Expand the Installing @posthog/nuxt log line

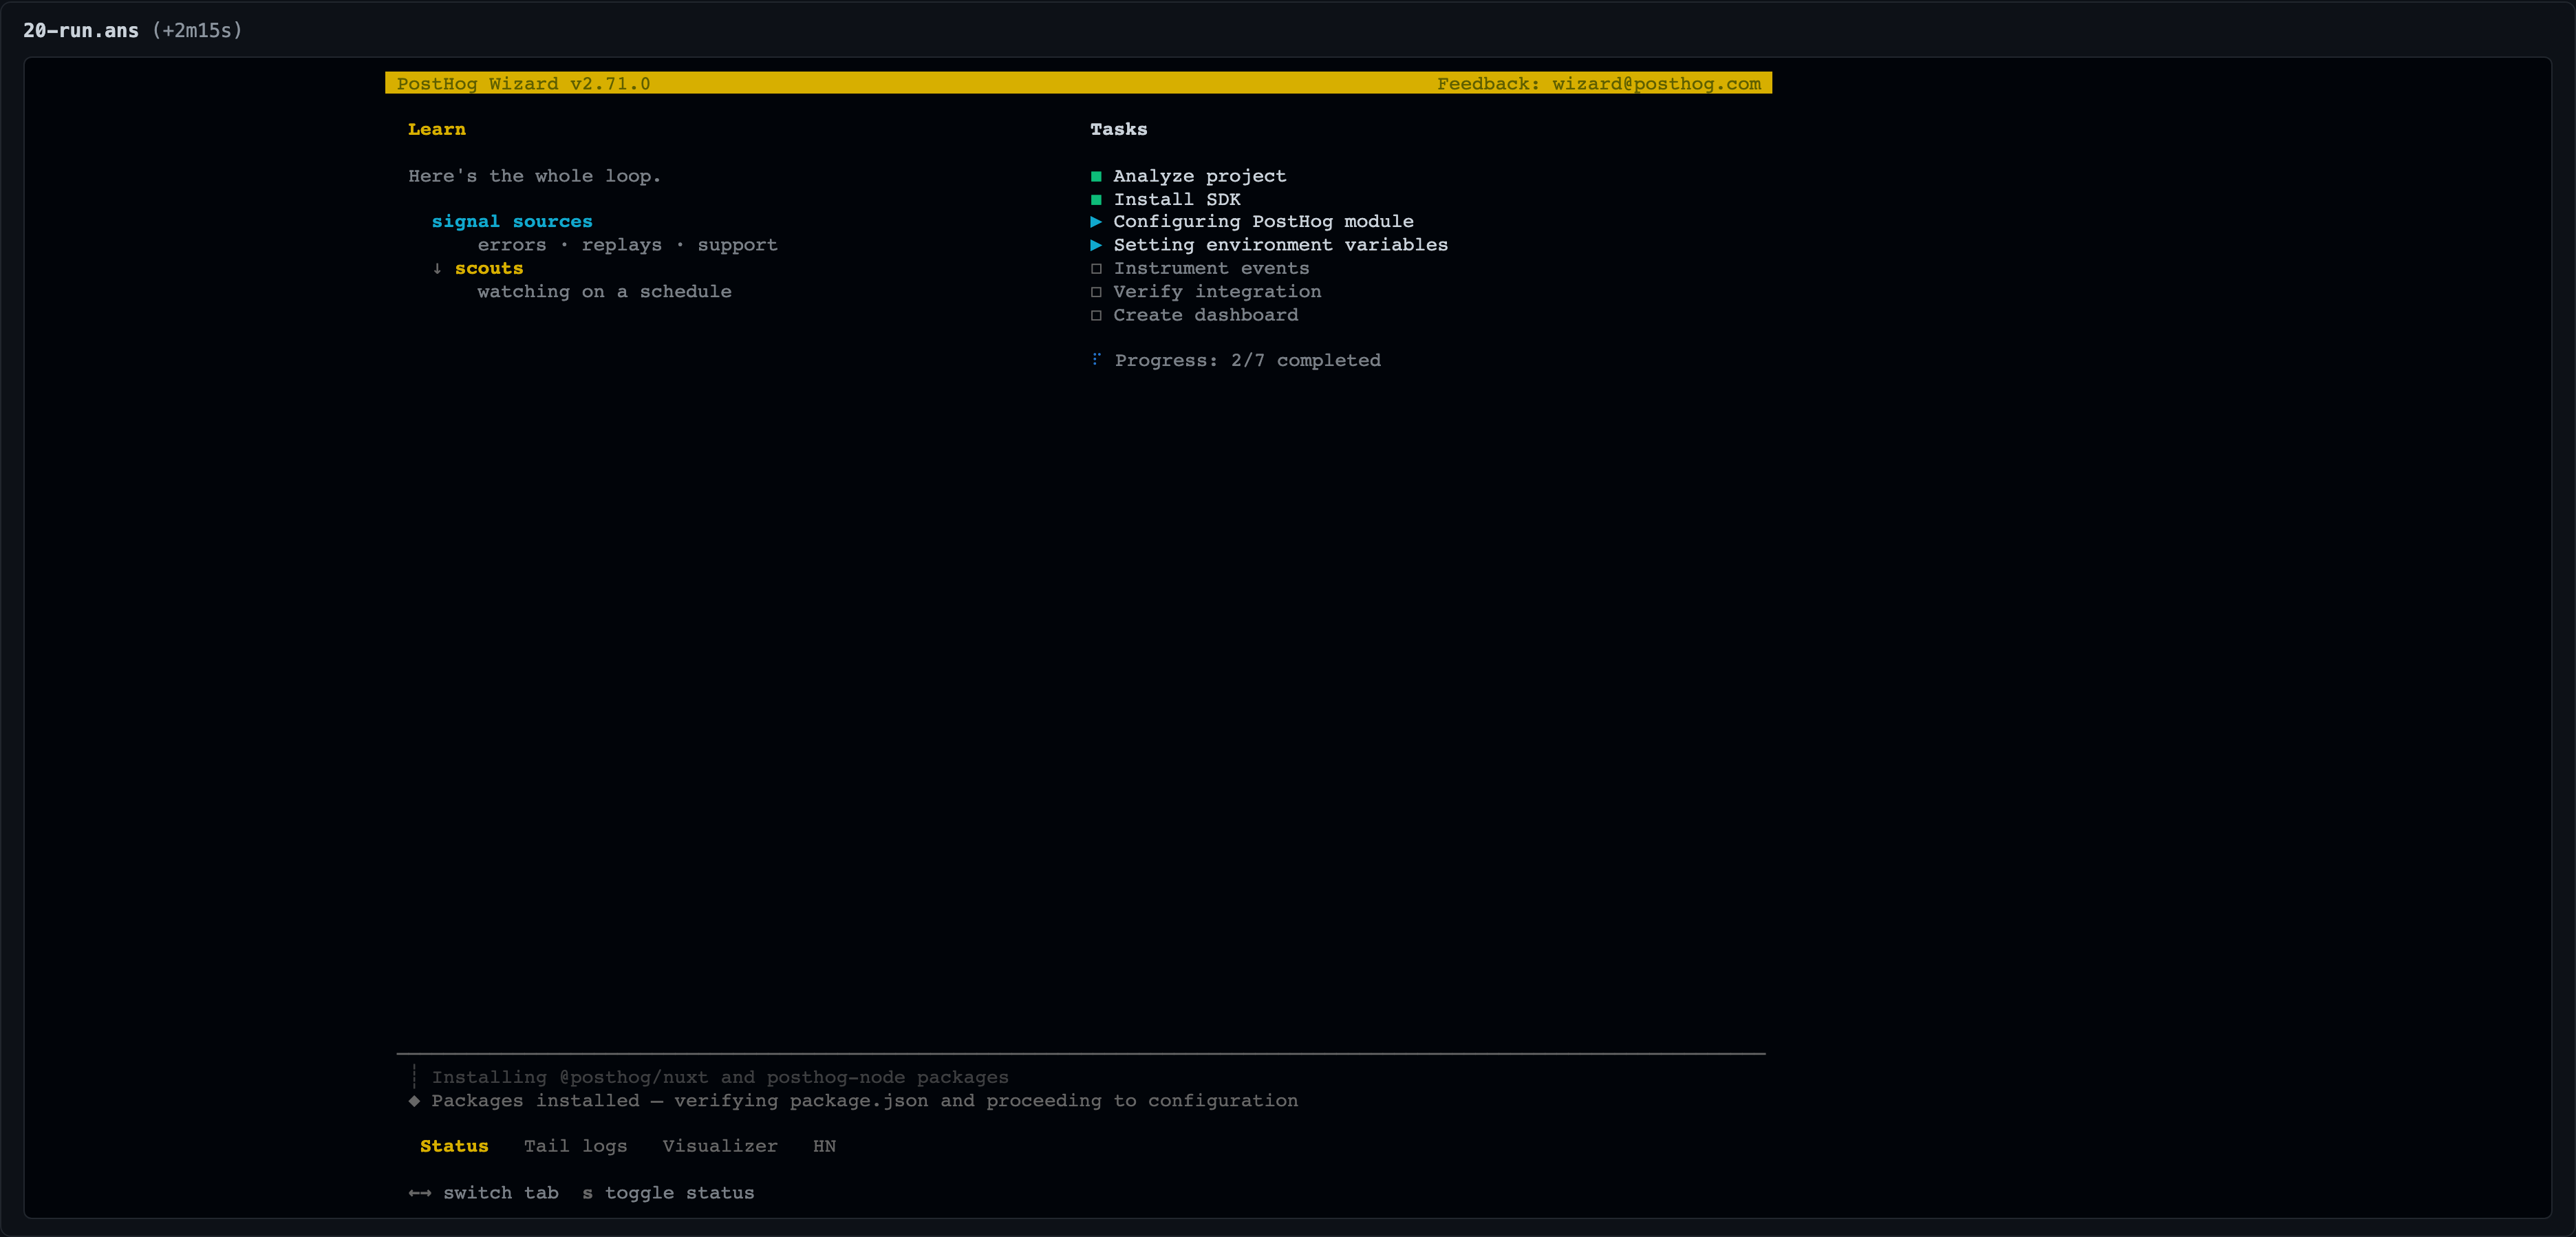720,1077
